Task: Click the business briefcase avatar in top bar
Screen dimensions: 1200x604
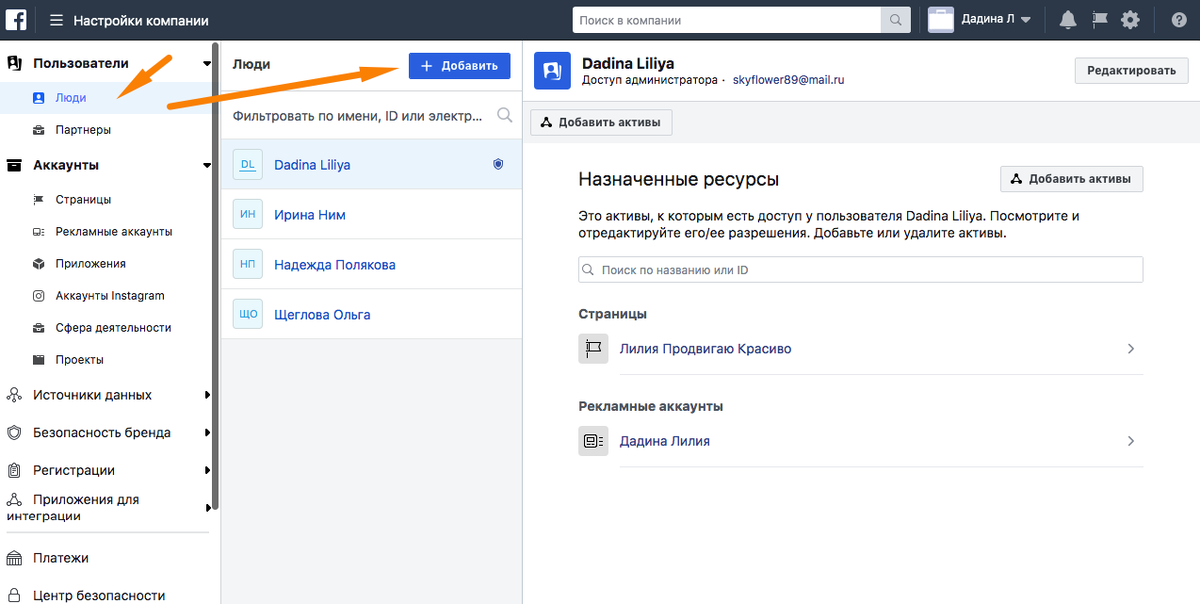Action: coord(941,20)
